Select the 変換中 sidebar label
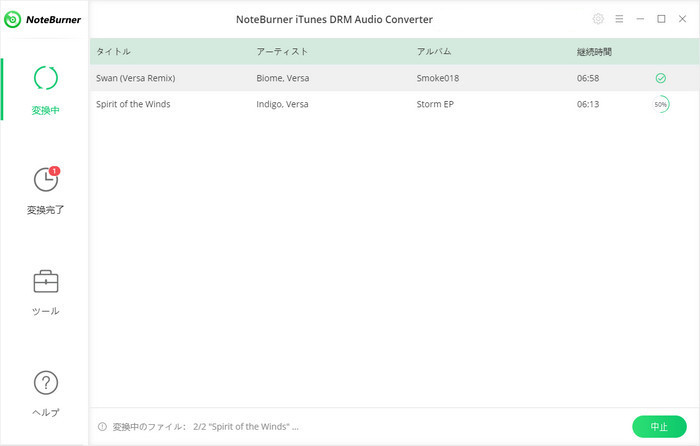Screen dimensions: 700x446 pyautogui.click(x=46, y=110)
